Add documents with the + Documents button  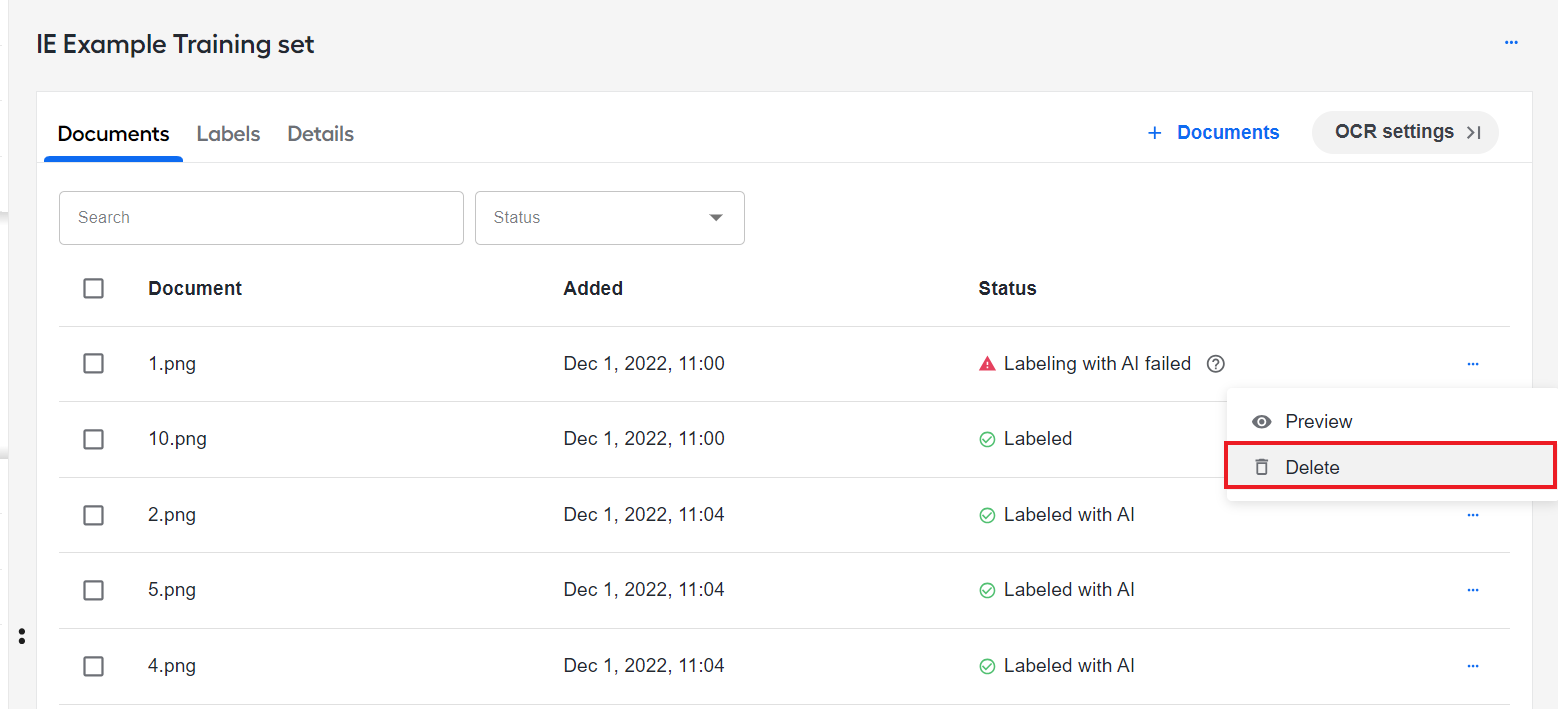(x=1213, y=132)
